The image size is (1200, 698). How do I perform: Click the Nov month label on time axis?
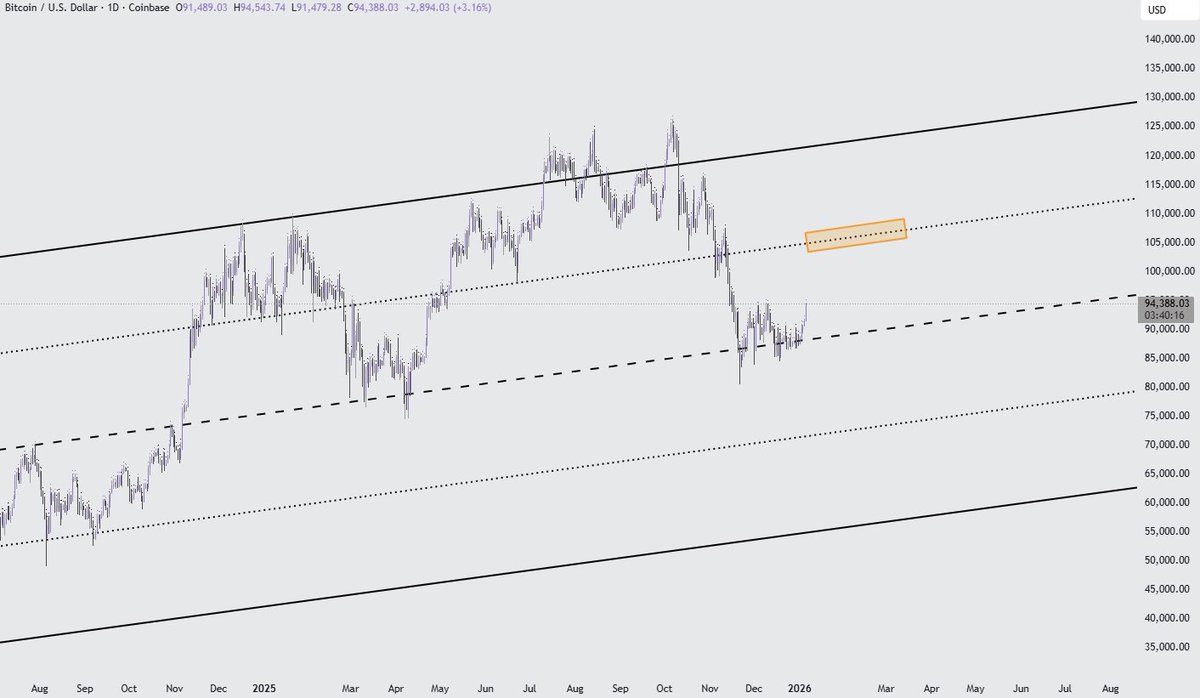[709, 688]
